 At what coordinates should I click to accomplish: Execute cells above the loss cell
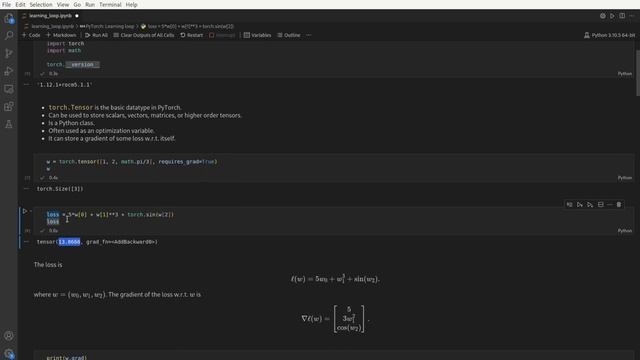(580, 204)
